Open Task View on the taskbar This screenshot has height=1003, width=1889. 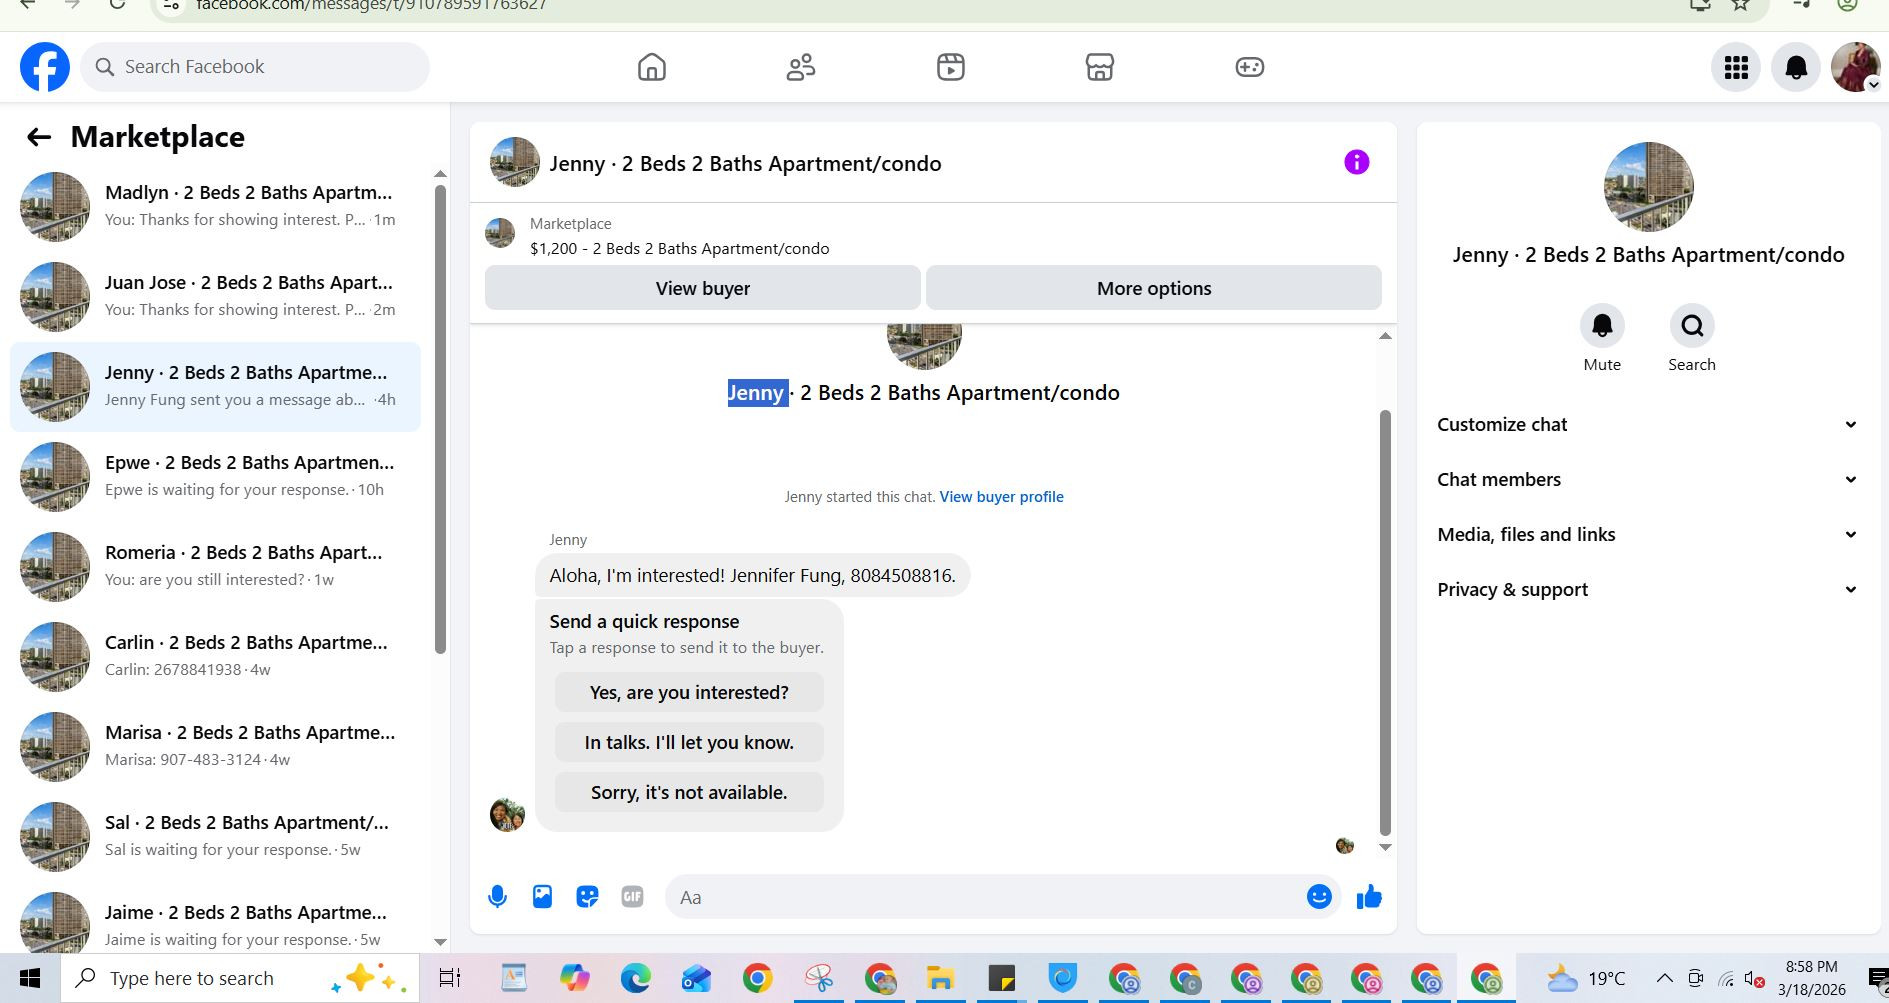450,978
